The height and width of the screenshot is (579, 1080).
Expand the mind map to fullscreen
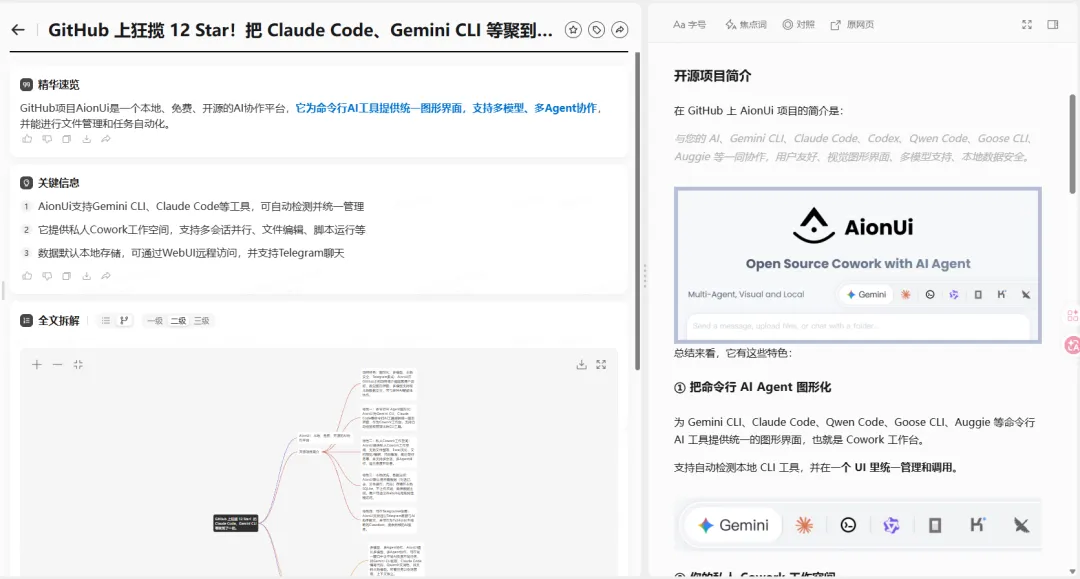point(601,365)
